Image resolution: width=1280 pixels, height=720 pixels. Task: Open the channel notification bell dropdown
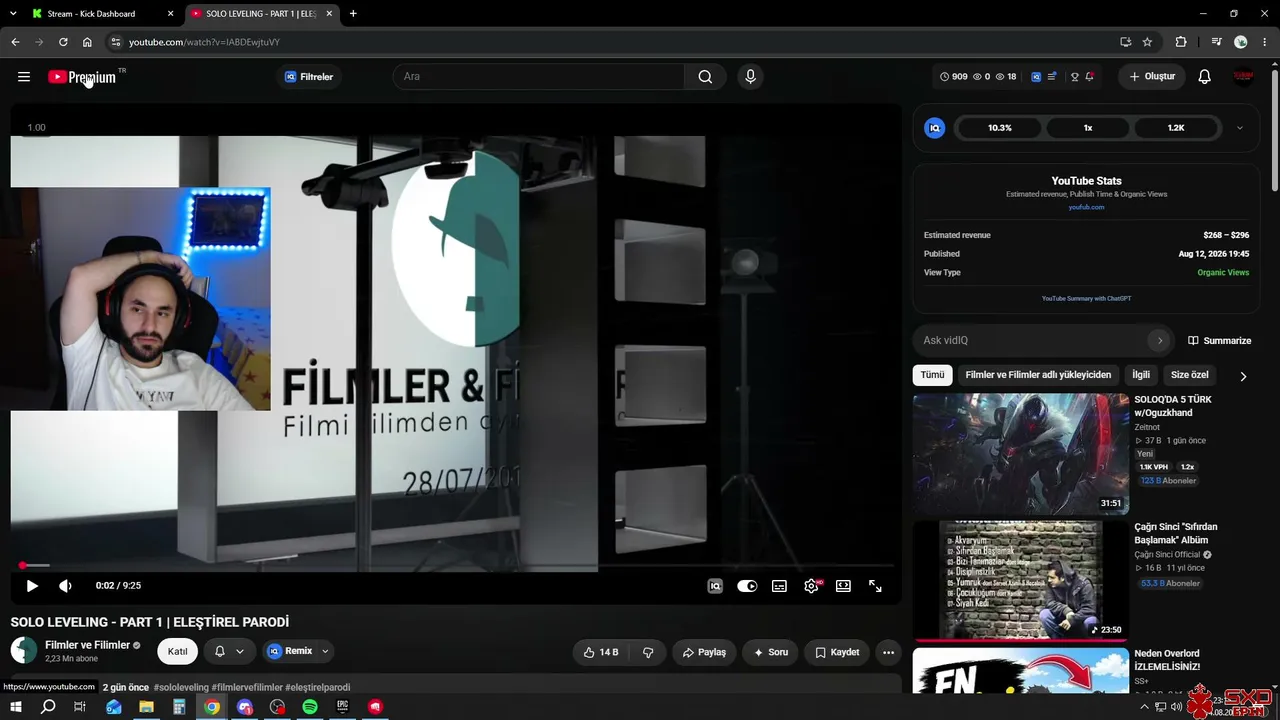pyautogui.click(x=229, y=652)
